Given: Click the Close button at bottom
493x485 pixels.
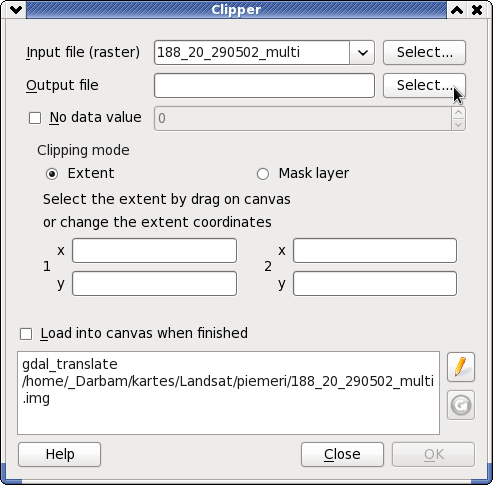Looking at the screenshot, I should pyautogui.click(x=342, y=454).
